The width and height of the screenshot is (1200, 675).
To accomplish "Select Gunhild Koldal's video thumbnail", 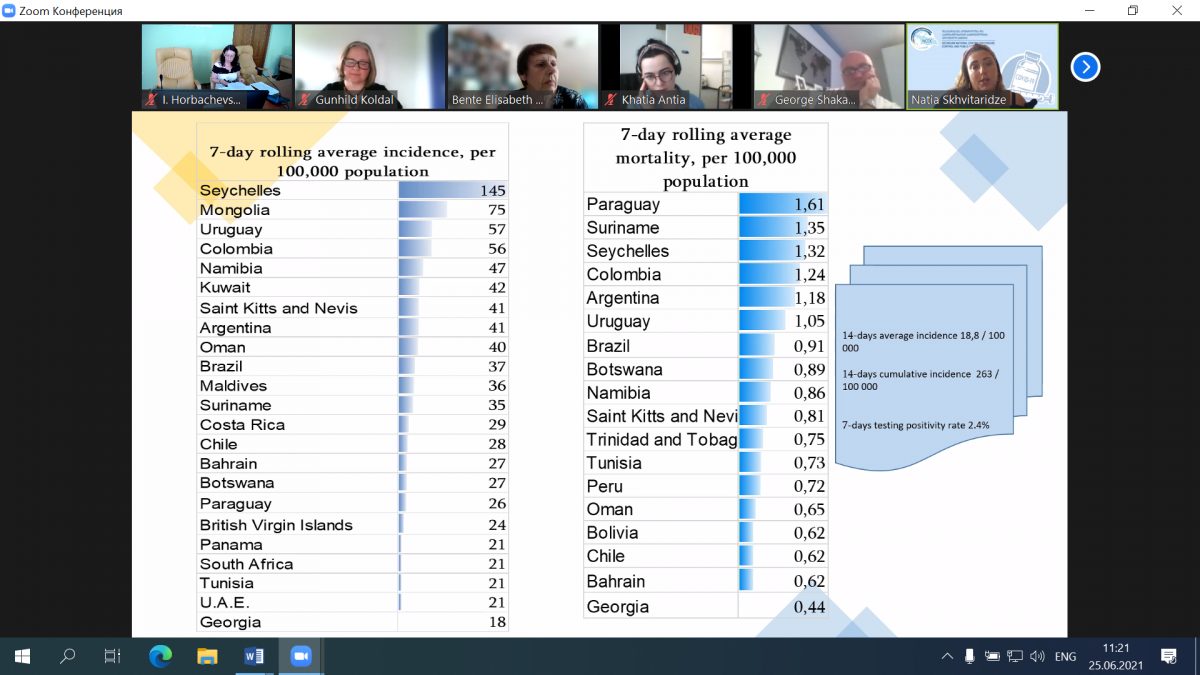I will click(370, 66).
